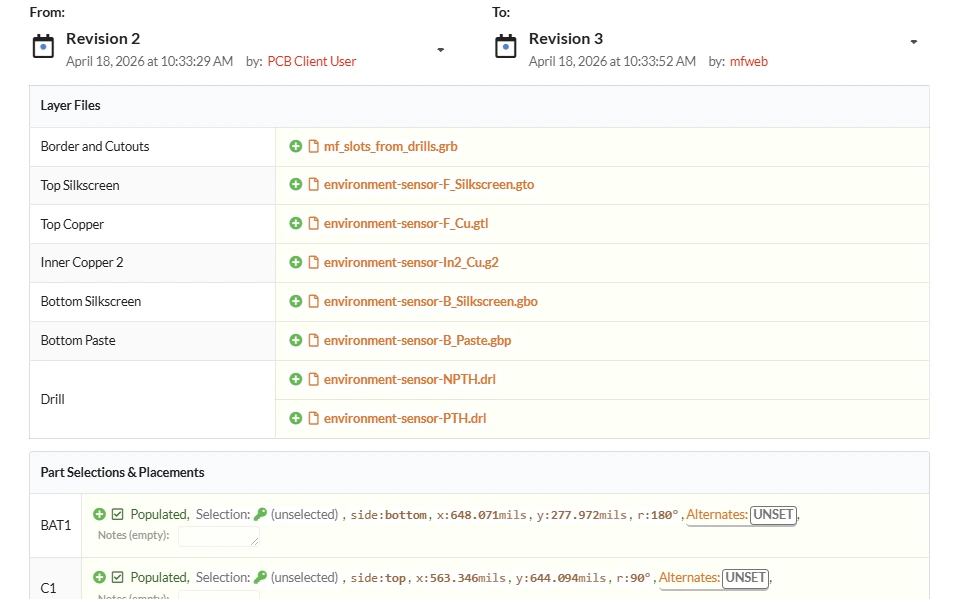Image resolution: width=959 pixels, height=599 pixels.
Task: Open environment-sensor-NPTH.drl link
Action: pos(409,379)
